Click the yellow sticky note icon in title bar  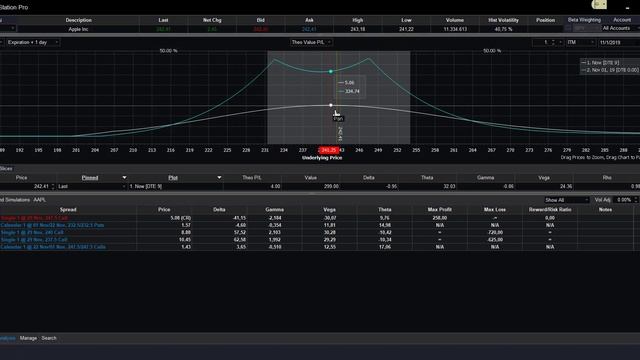tap(599, 4)
